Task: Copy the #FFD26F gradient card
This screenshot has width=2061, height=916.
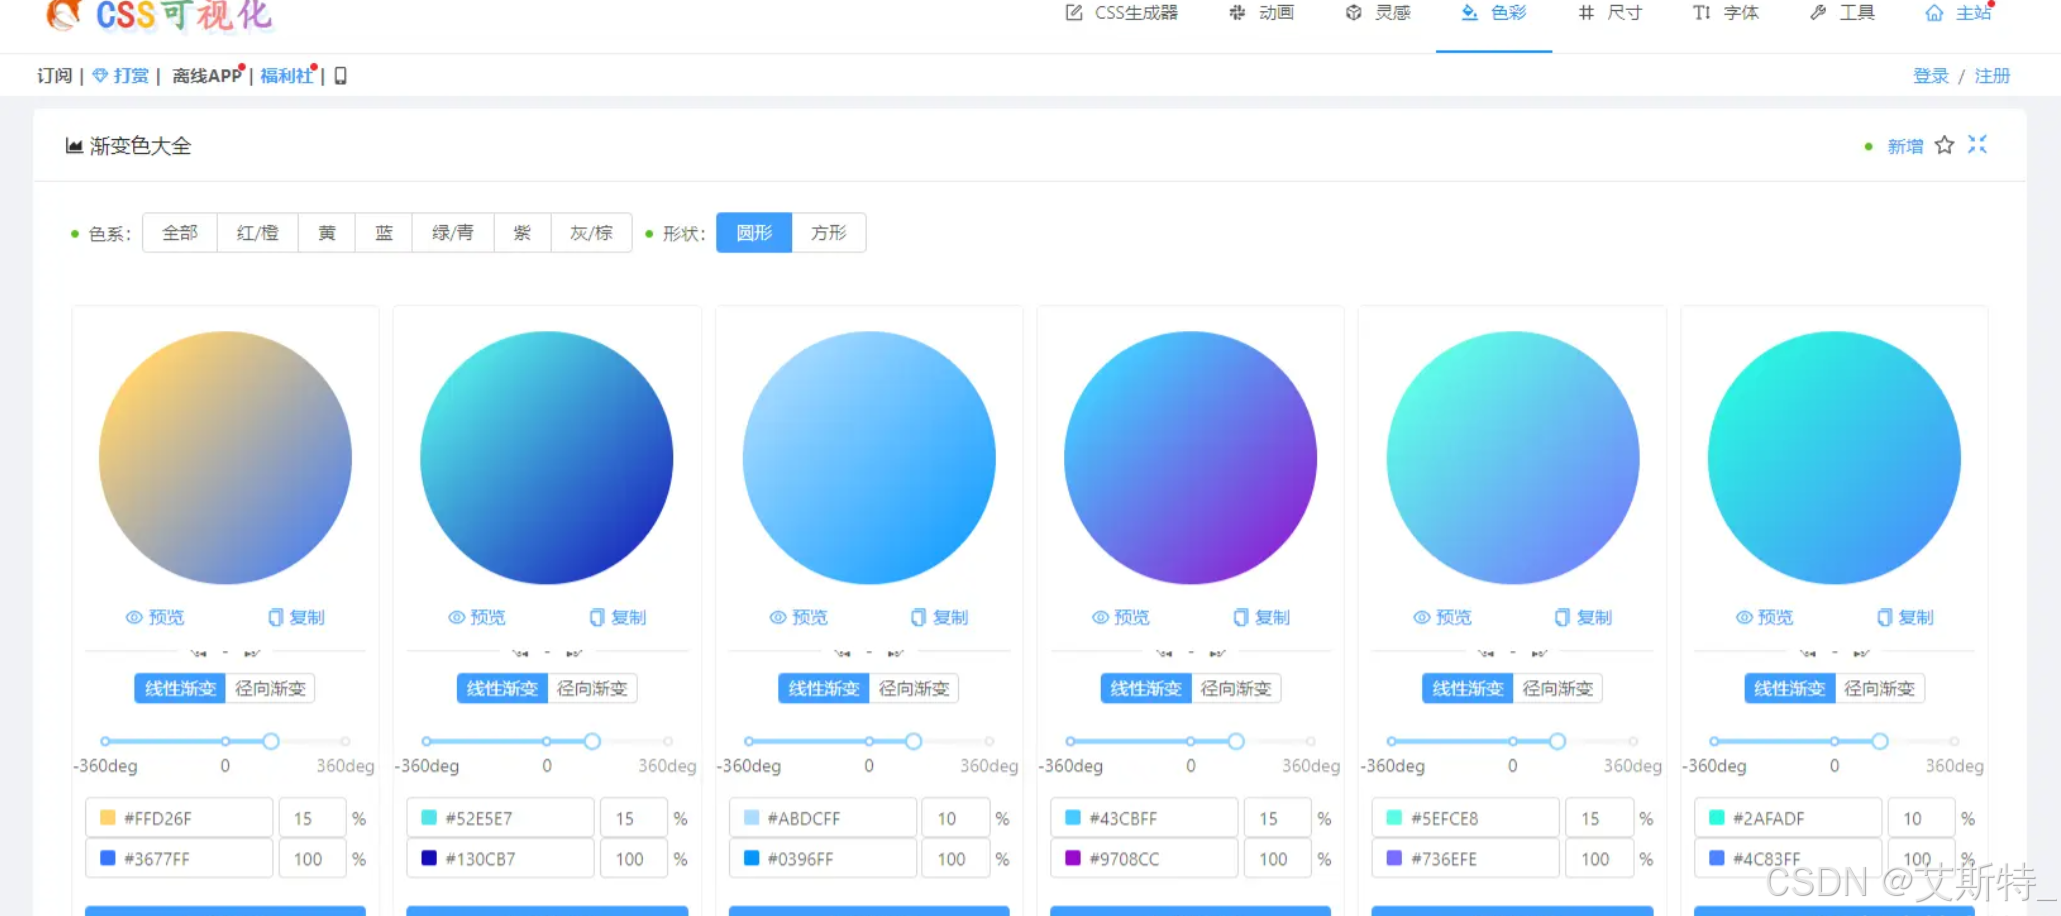Action: click(x=296, y=617)
